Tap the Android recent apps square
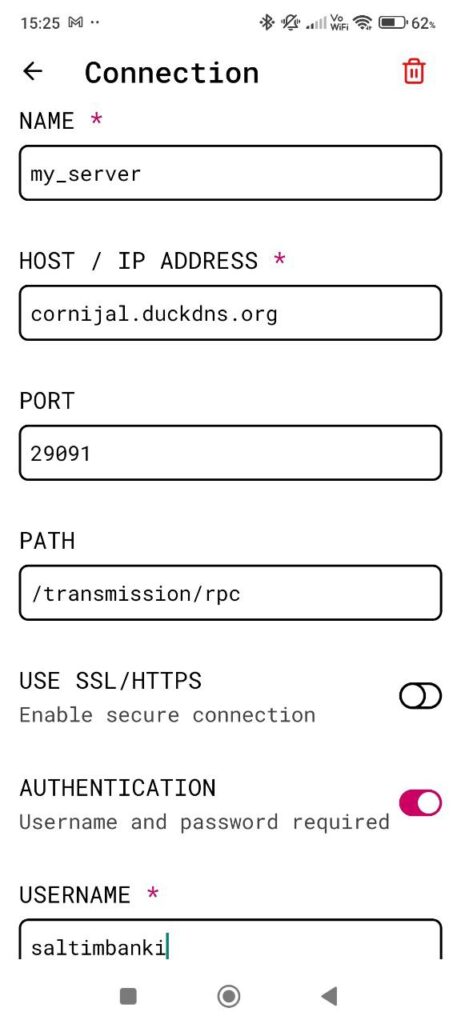461x1024 pixels. pos(128,996)
